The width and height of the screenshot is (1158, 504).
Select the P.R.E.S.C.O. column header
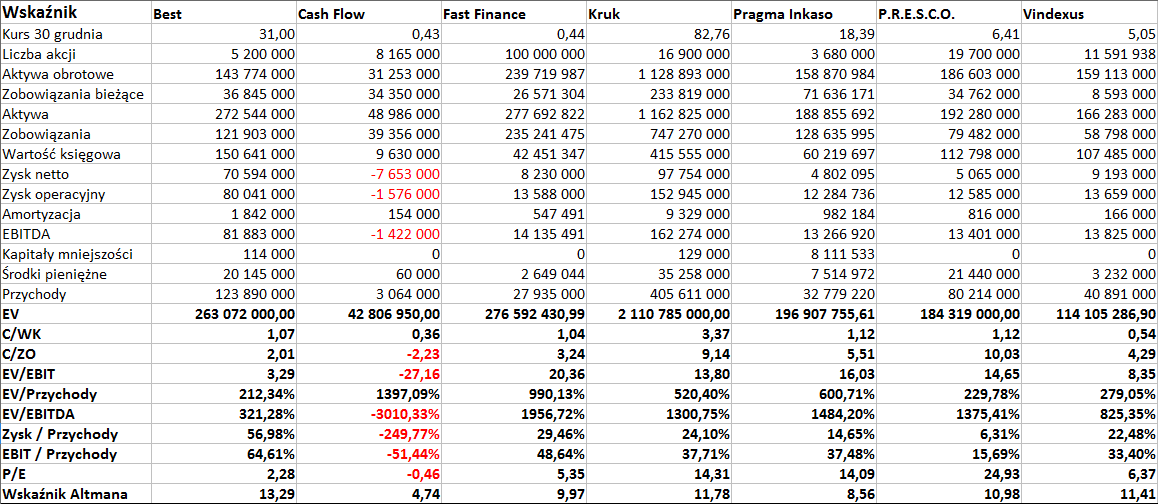[x=949, y=13]
